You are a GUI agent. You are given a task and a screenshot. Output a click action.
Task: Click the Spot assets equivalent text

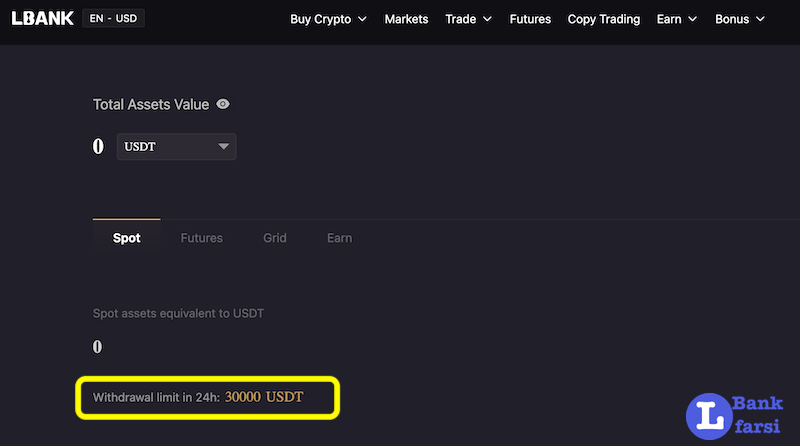[178, 313]
